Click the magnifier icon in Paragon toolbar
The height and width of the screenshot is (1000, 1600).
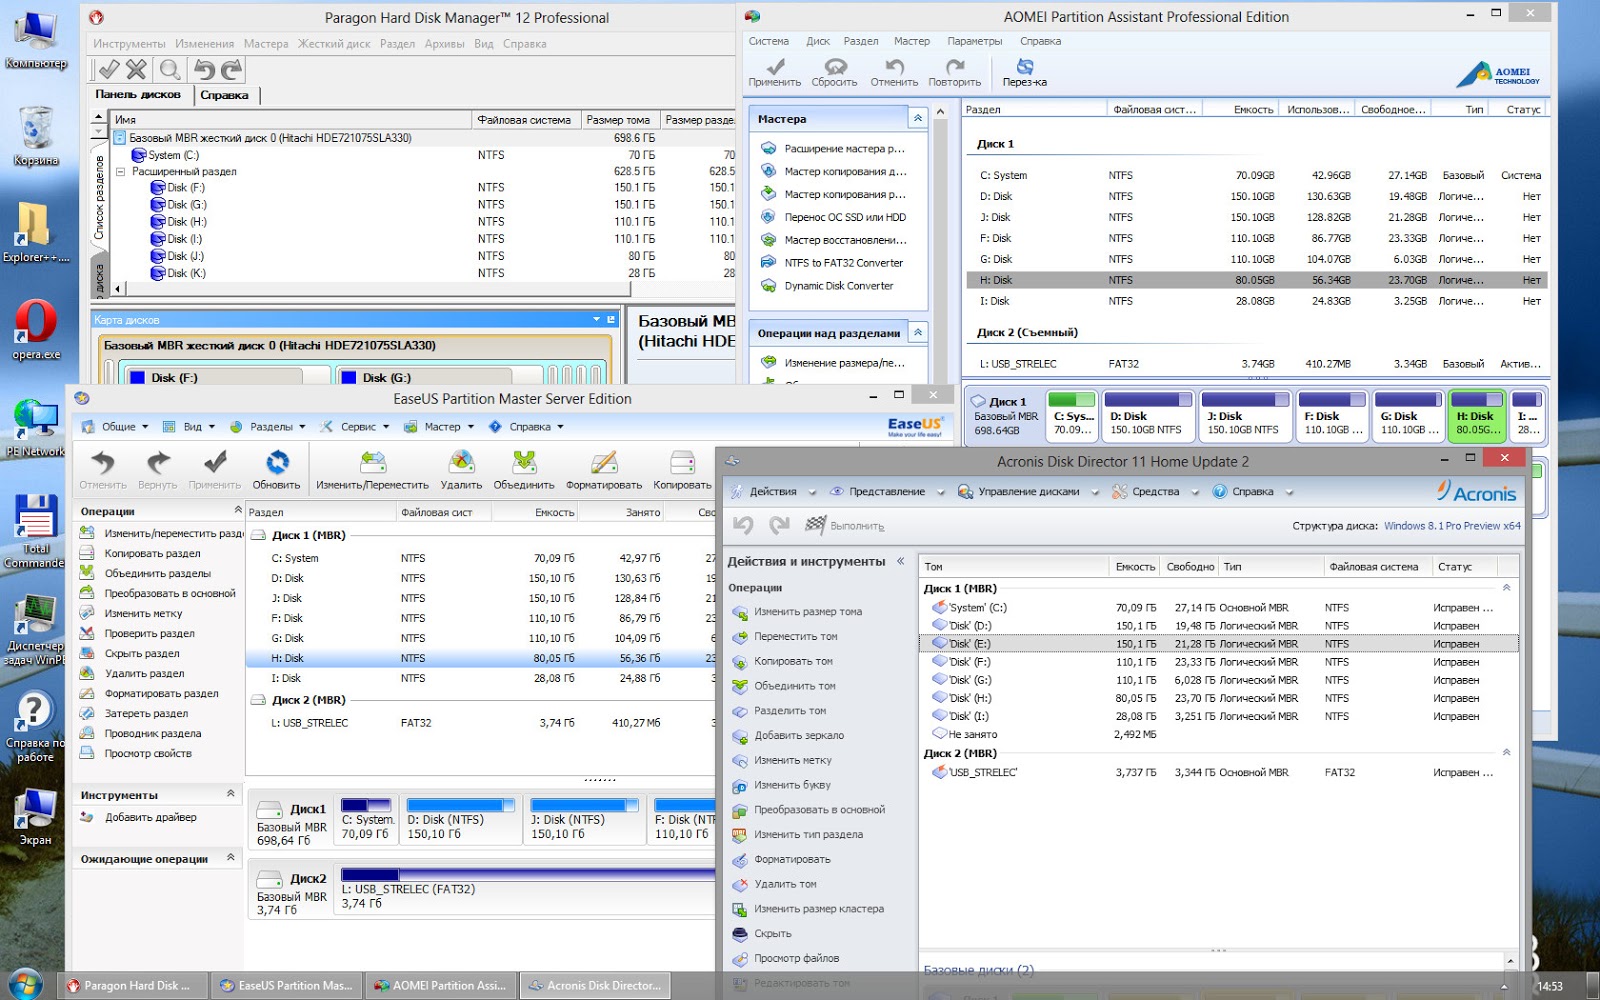click(170, 69)
